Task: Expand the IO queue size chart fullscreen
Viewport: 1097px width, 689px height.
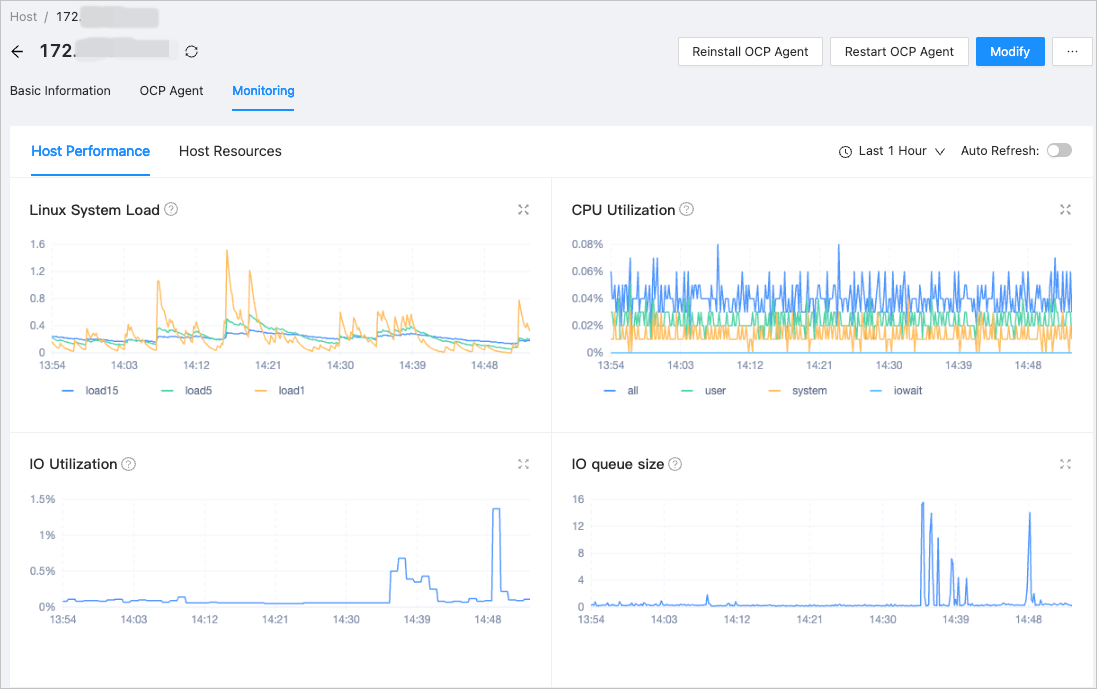Action: (x=1065, y=464)
